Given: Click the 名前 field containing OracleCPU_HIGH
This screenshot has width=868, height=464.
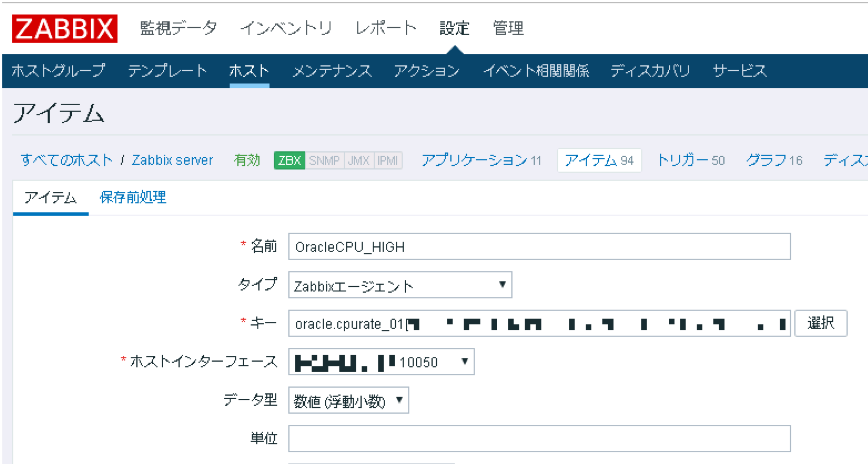Looking at the screenshot, I should pyautogui.click(x=539, y=246).
